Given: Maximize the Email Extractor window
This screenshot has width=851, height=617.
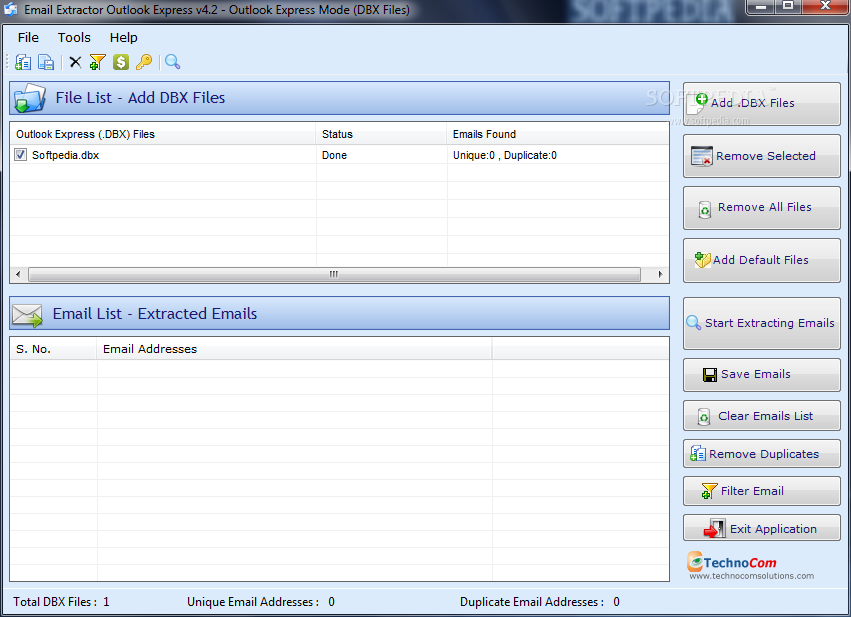Looking at the screenshot, I should 788,7.
